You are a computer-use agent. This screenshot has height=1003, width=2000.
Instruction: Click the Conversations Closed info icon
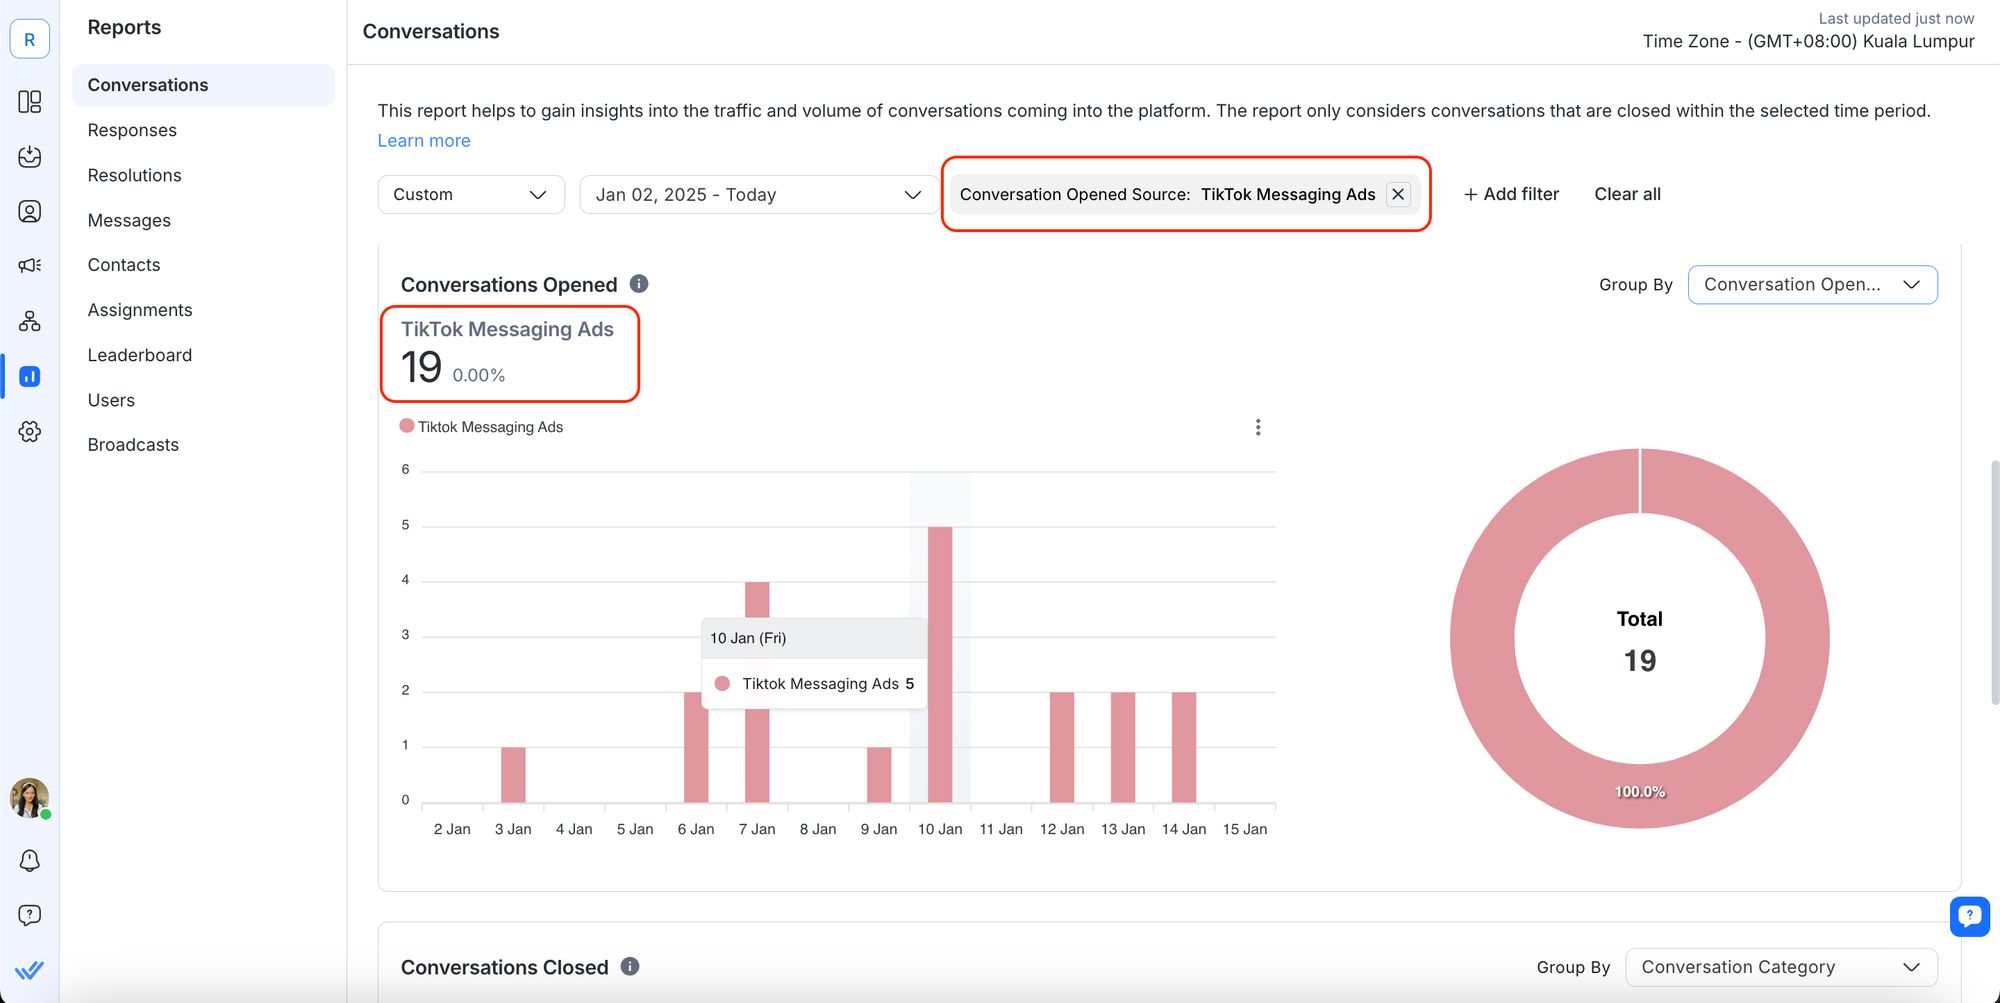pyautogui.click(x=630, y=966)
